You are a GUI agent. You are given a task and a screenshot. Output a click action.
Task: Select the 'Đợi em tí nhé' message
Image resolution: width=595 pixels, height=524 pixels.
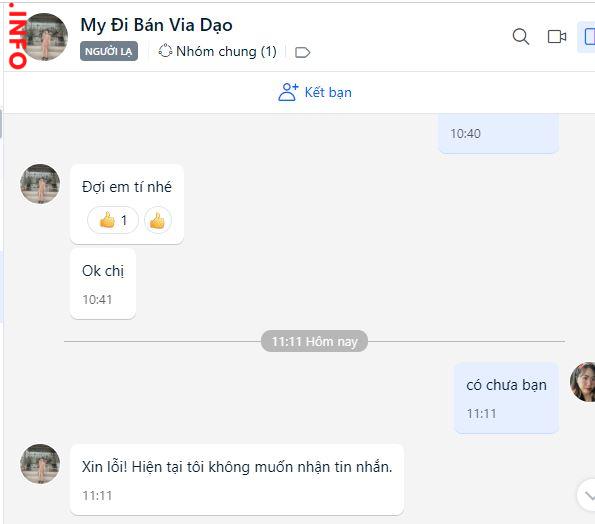127,187
